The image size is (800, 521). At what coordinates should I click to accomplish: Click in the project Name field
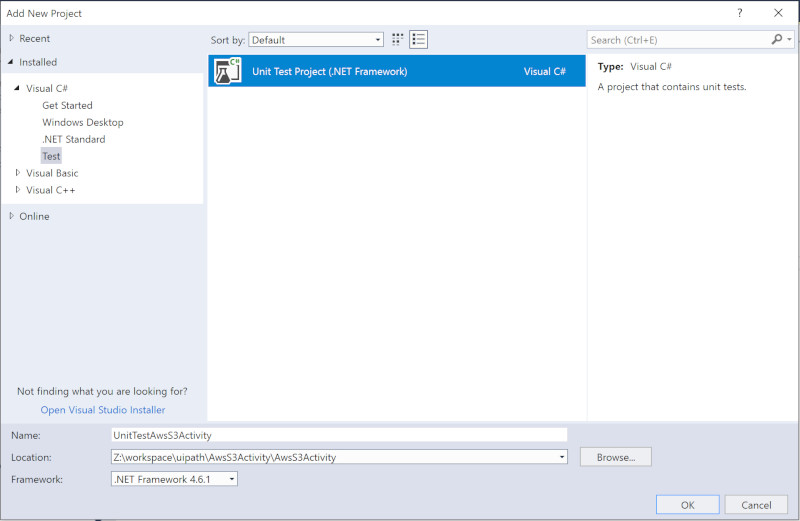point(339,435)
